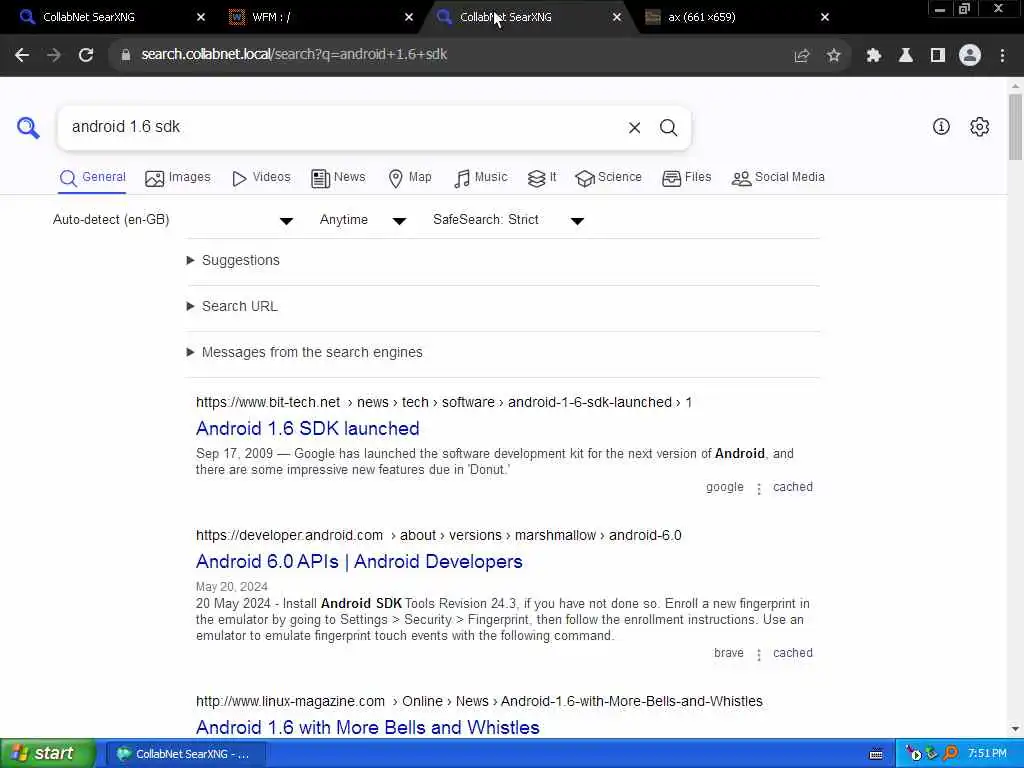This screenshot has height=768, width=1024.
Task: Switch to the It category
Action: pyautogui.click(x=542, y=178)
